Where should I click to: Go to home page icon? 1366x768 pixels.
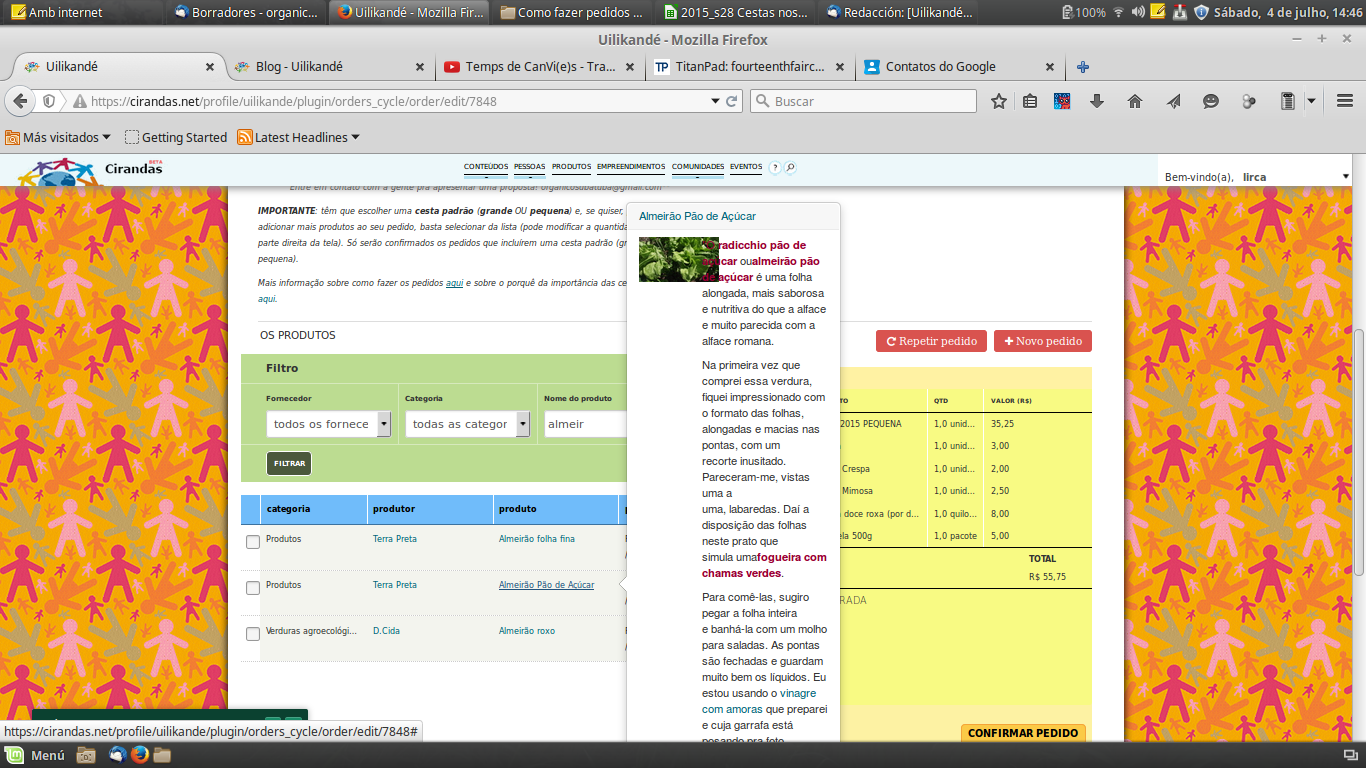point(1135,101)
